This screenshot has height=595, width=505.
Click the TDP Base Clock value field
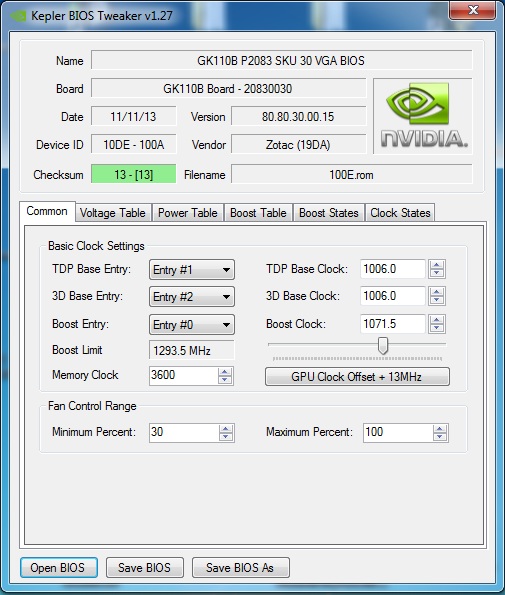392,269
